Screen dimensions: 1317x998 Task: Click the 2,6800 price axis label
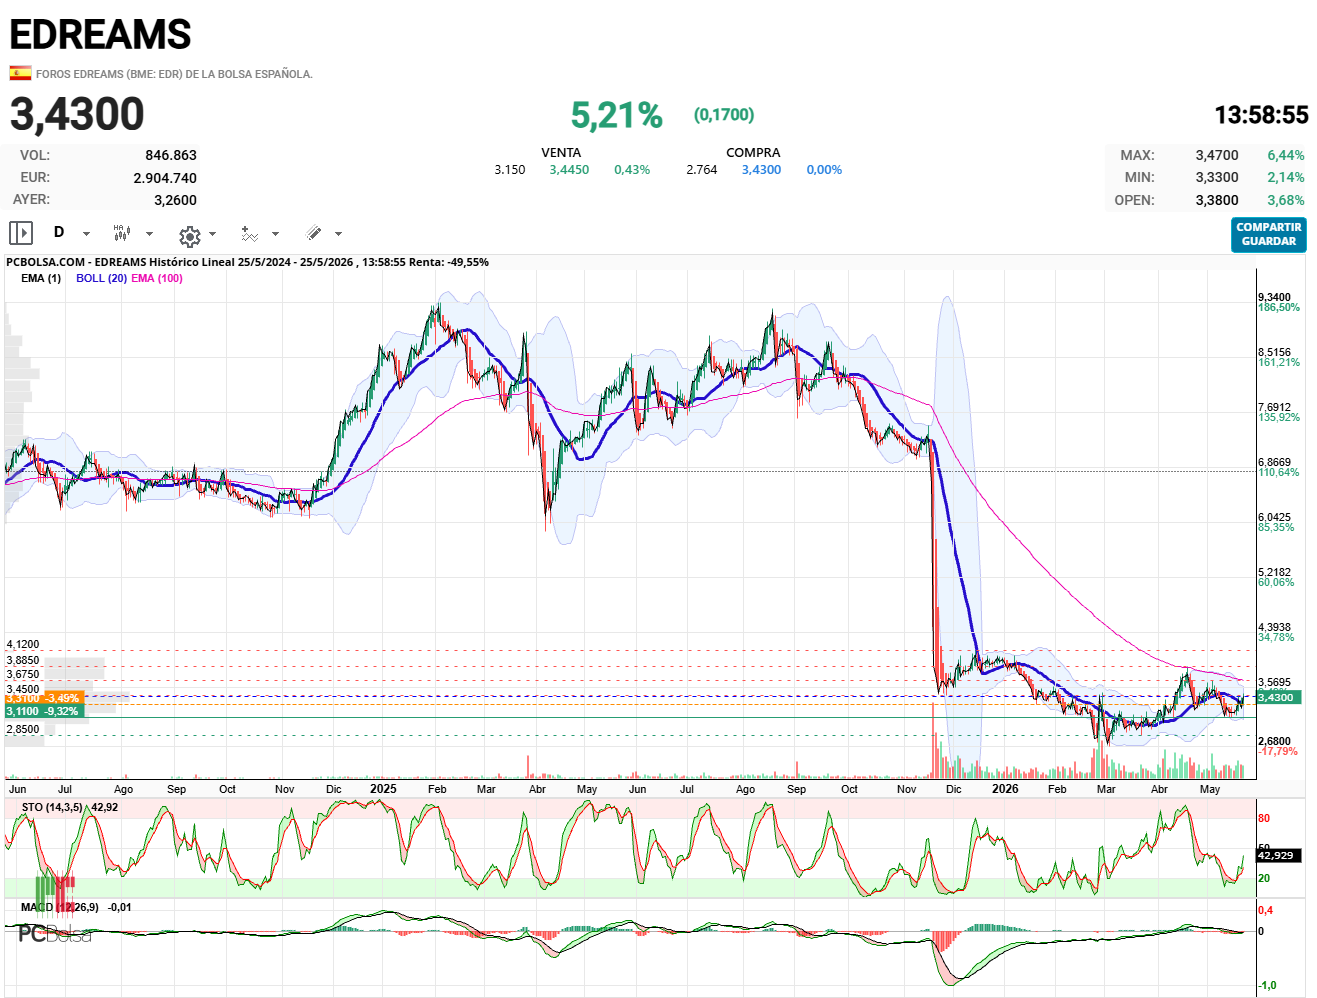coord(1275,742)
